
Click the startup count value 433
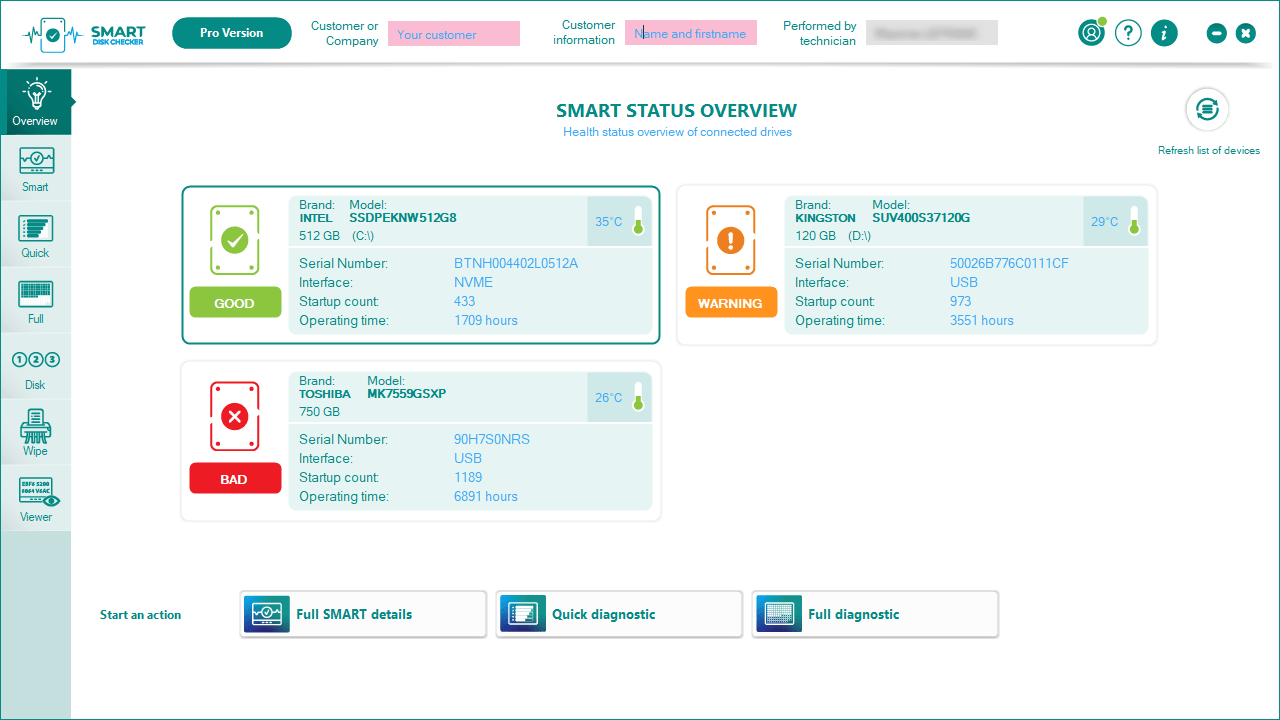[x=465, y=301]
